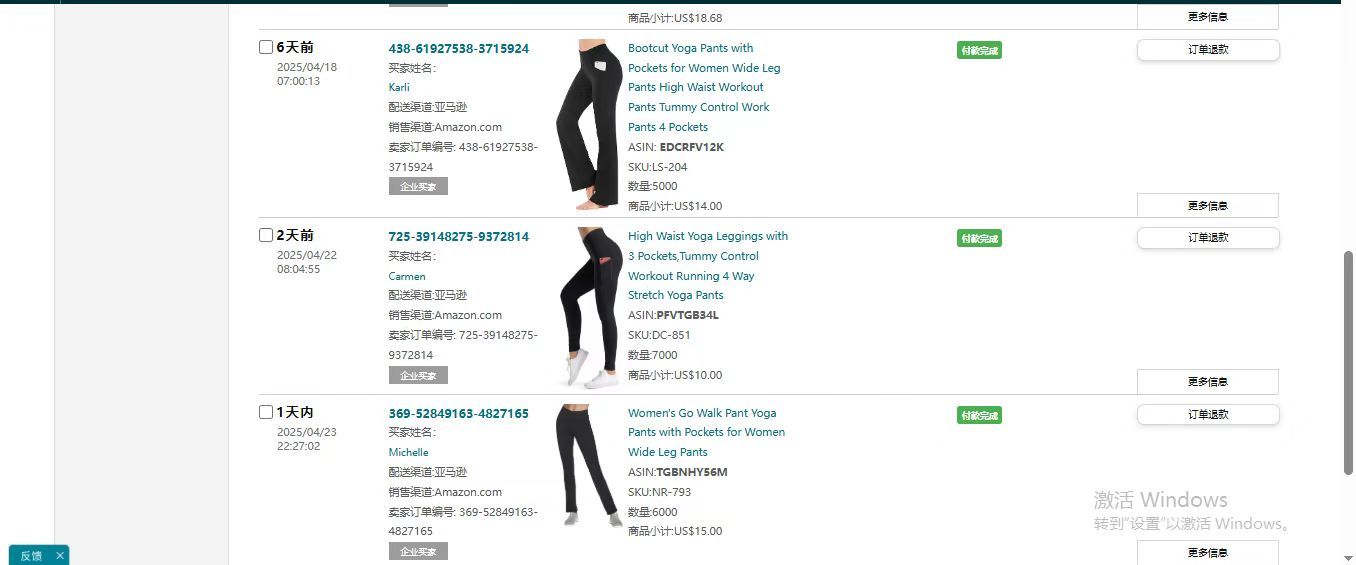Open order 438-61927538-3715924

point(459,48)
